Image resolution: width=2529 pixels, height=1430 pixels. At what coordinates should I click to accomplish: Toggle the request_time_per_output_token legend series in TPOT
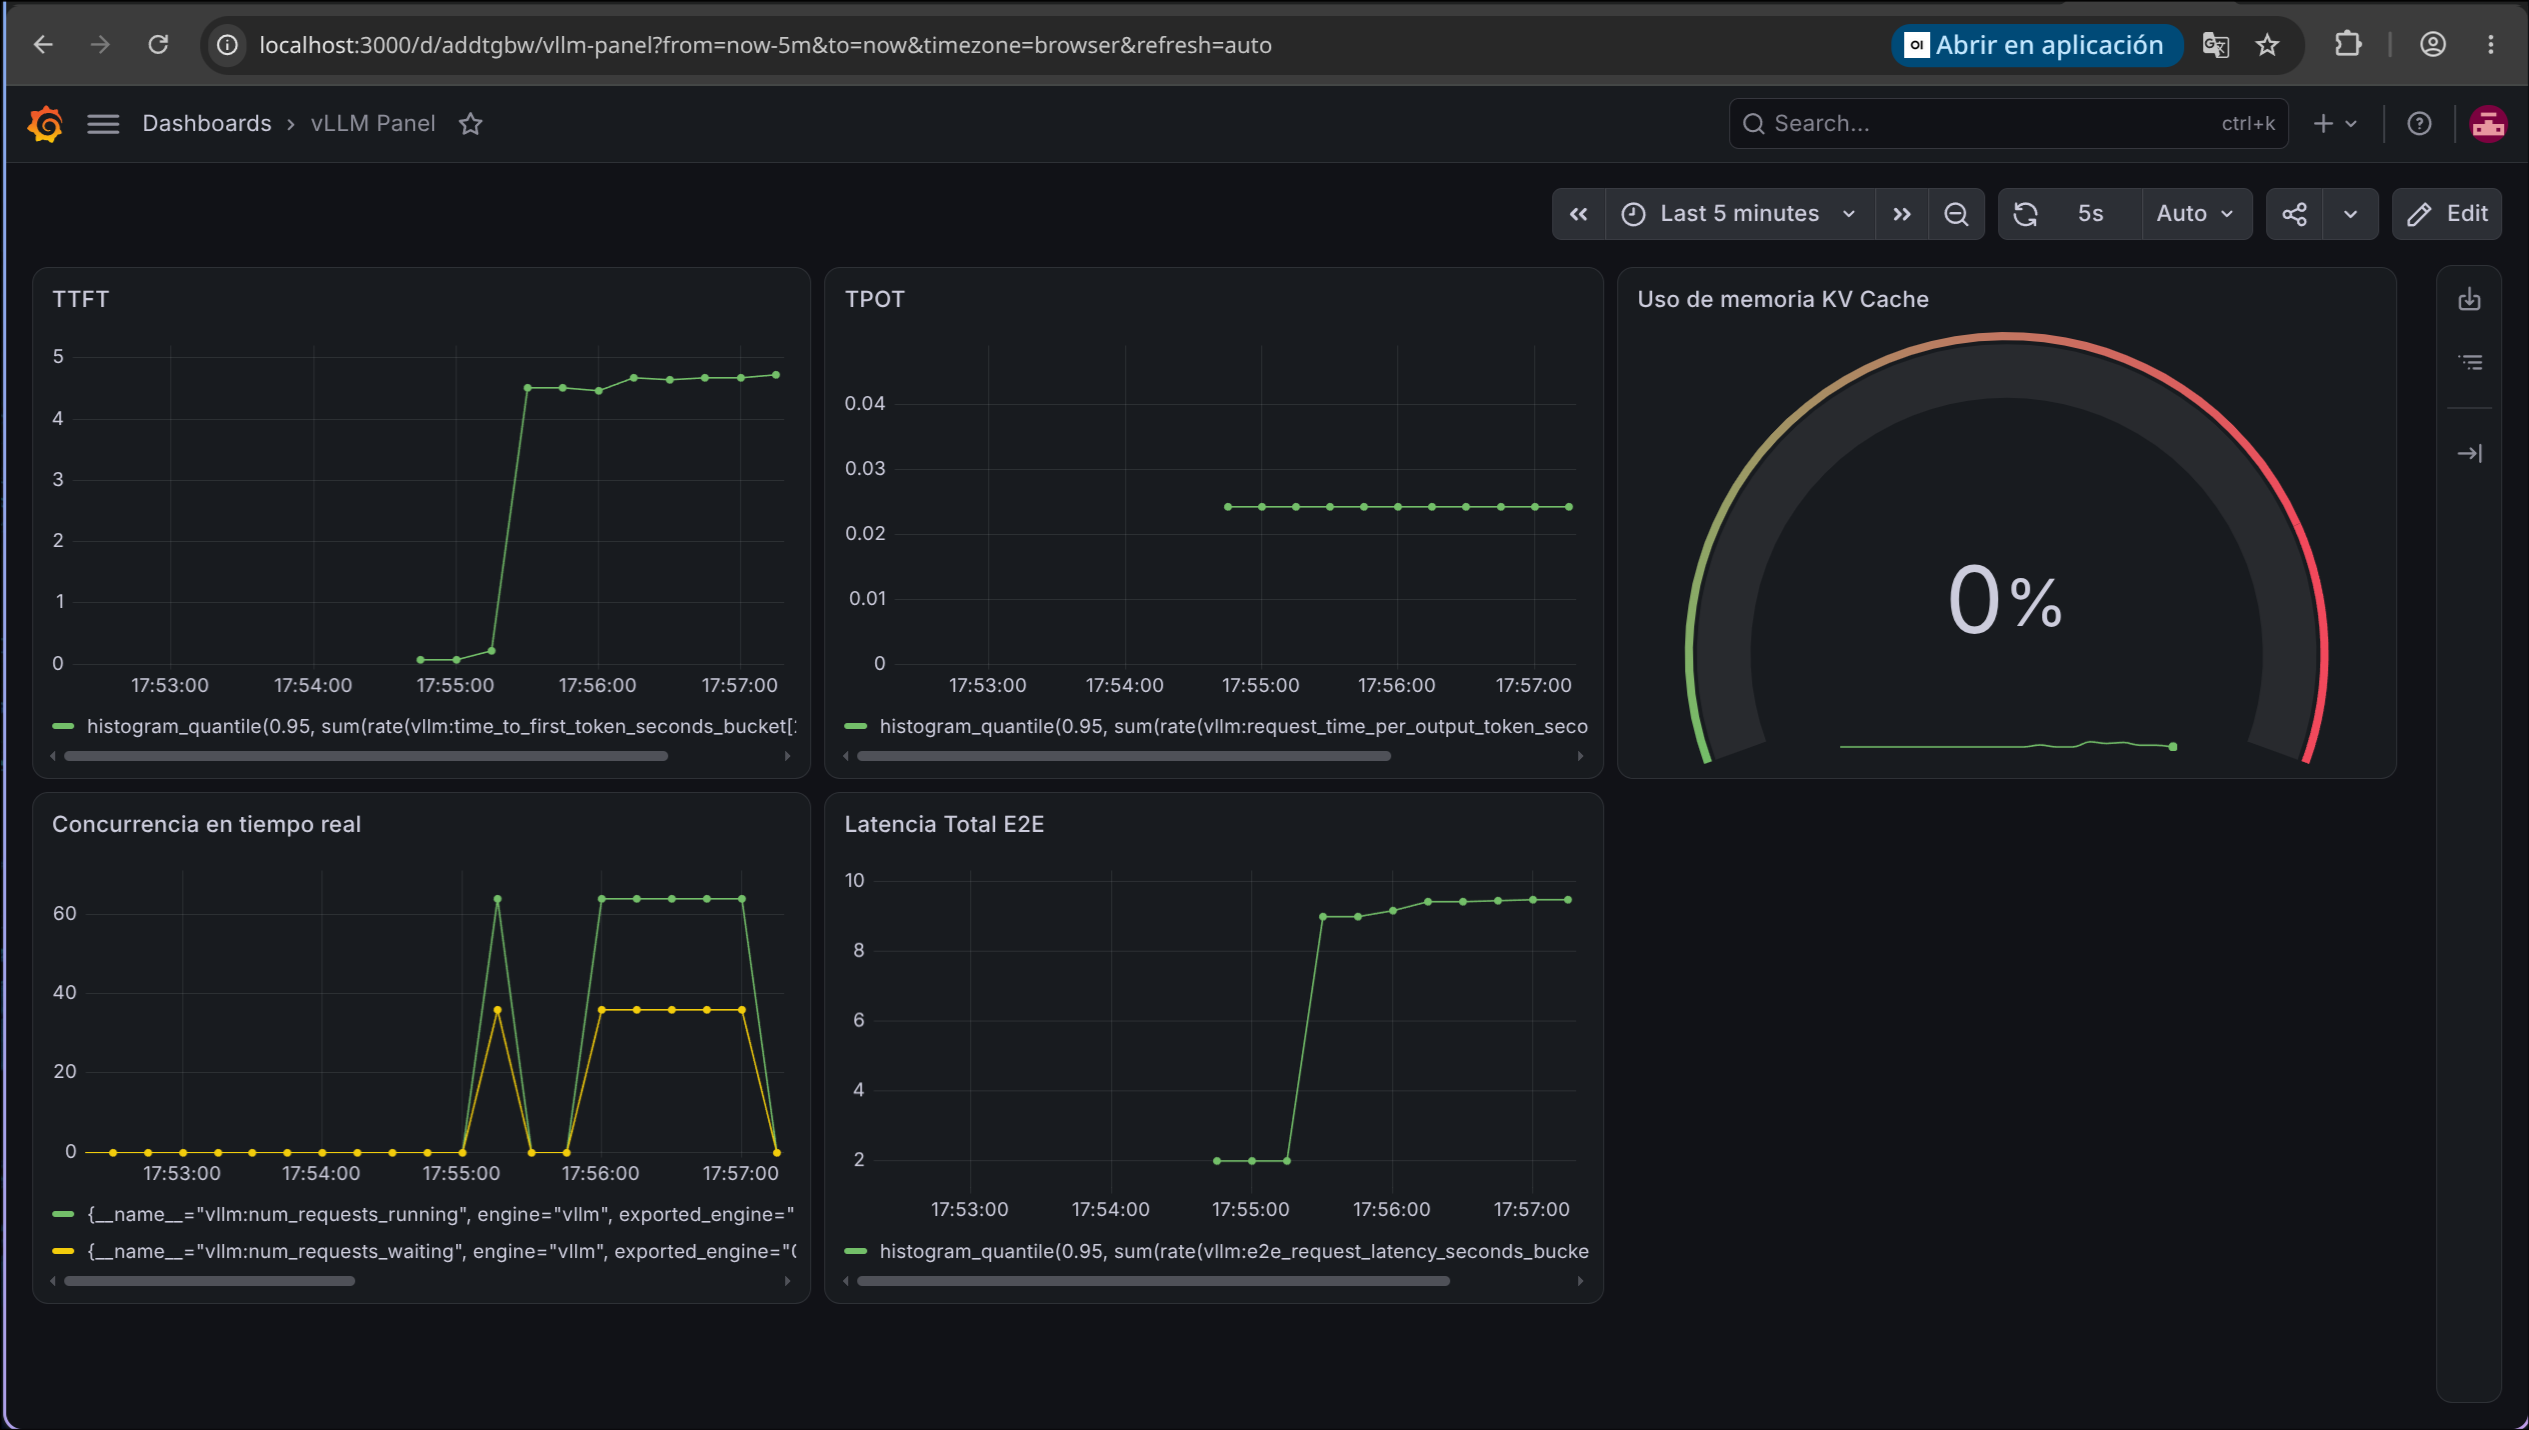tap(1233, 726)
